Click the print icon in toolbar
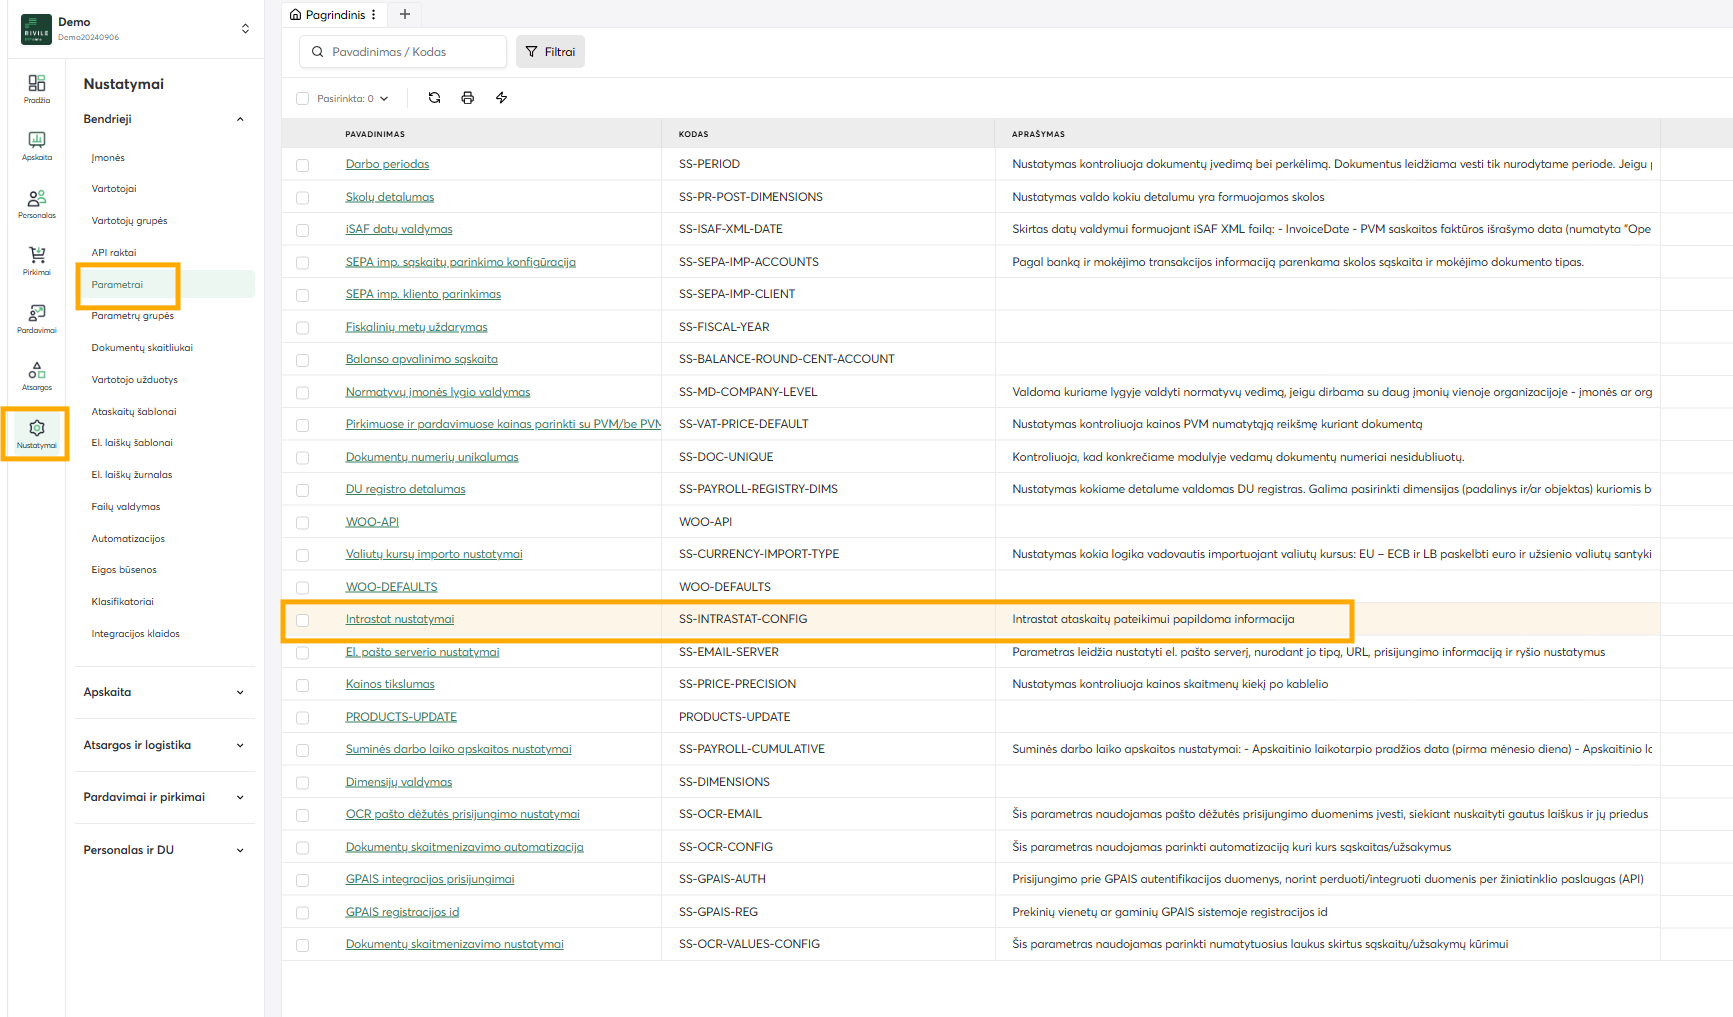The height and width of the screenshot is (1017, 1733). click(467, 98)
